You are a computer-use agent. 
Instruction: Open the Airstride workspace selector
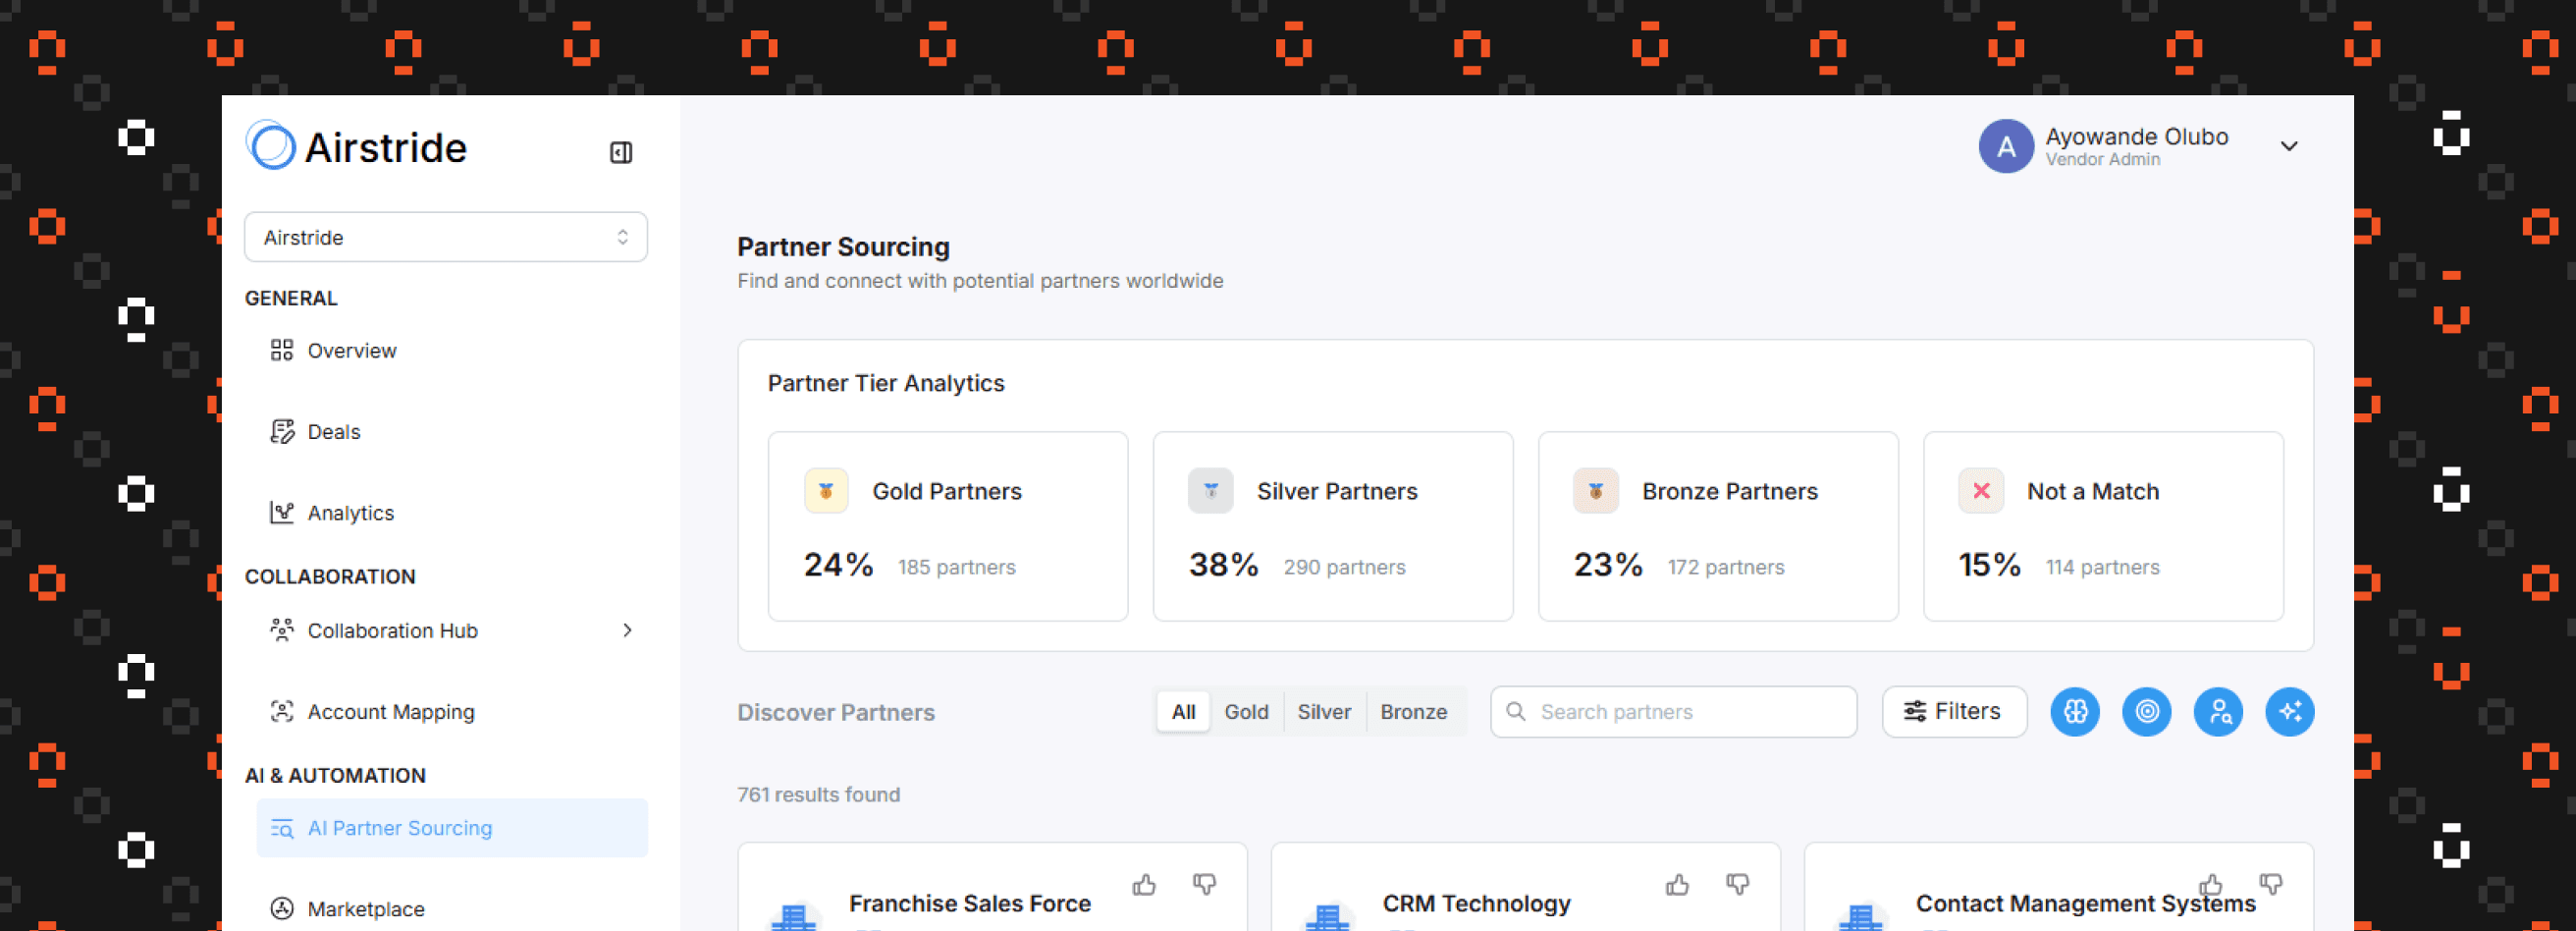click(445, 237)
